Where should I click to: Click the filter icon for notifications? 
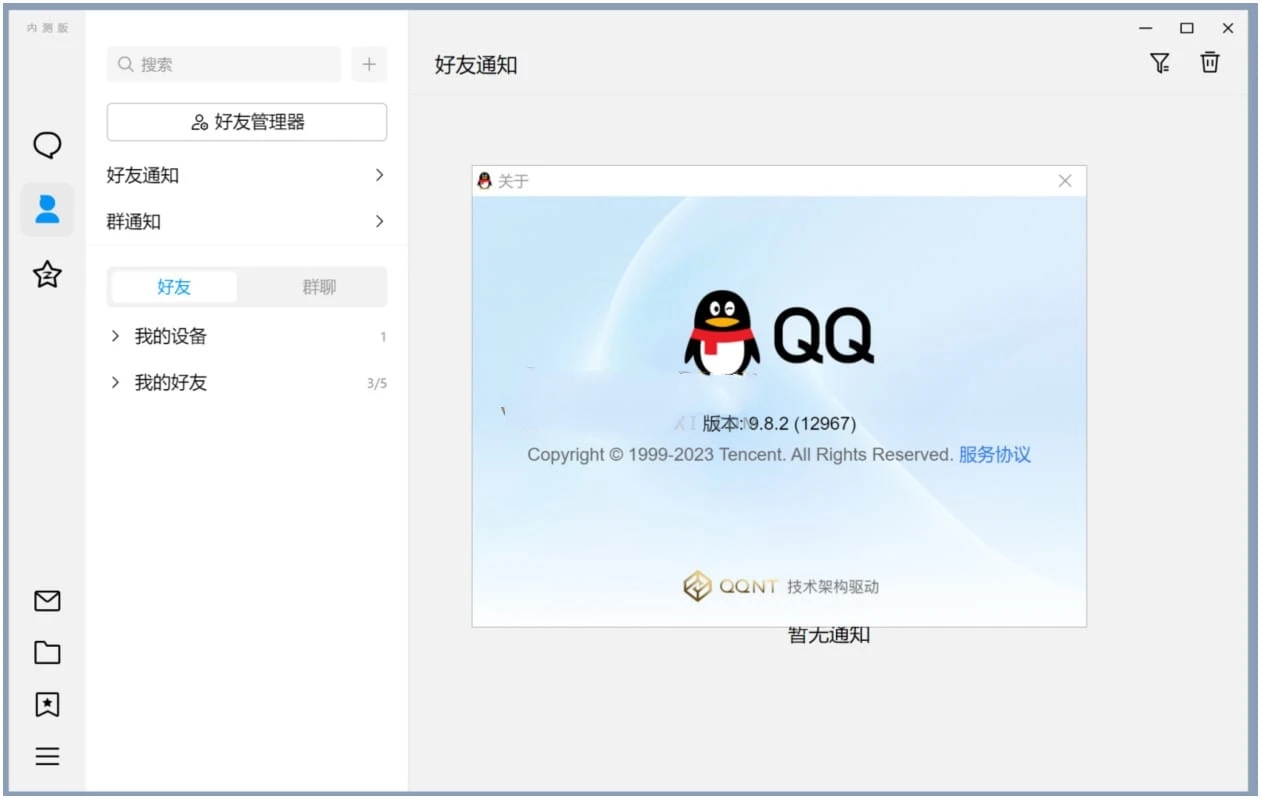point(1160,62)
